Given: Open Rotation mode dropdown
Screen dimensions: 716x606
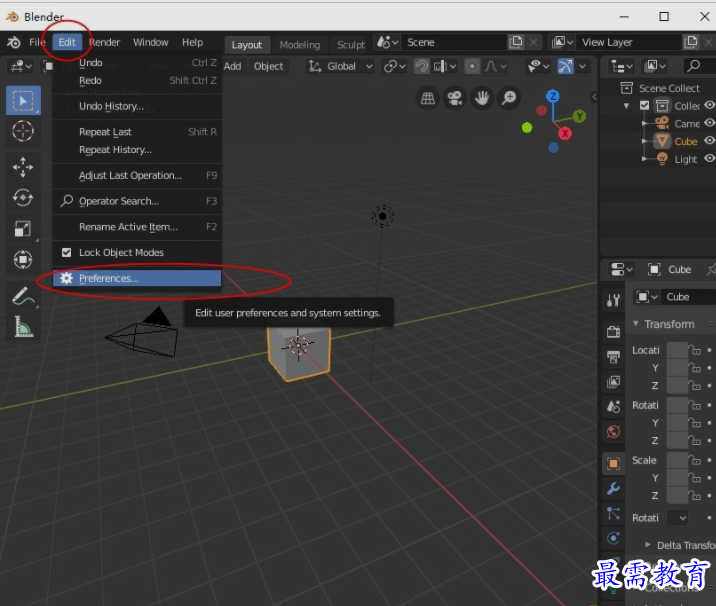Looking at the screenshot, I should [x=678, y=518].
